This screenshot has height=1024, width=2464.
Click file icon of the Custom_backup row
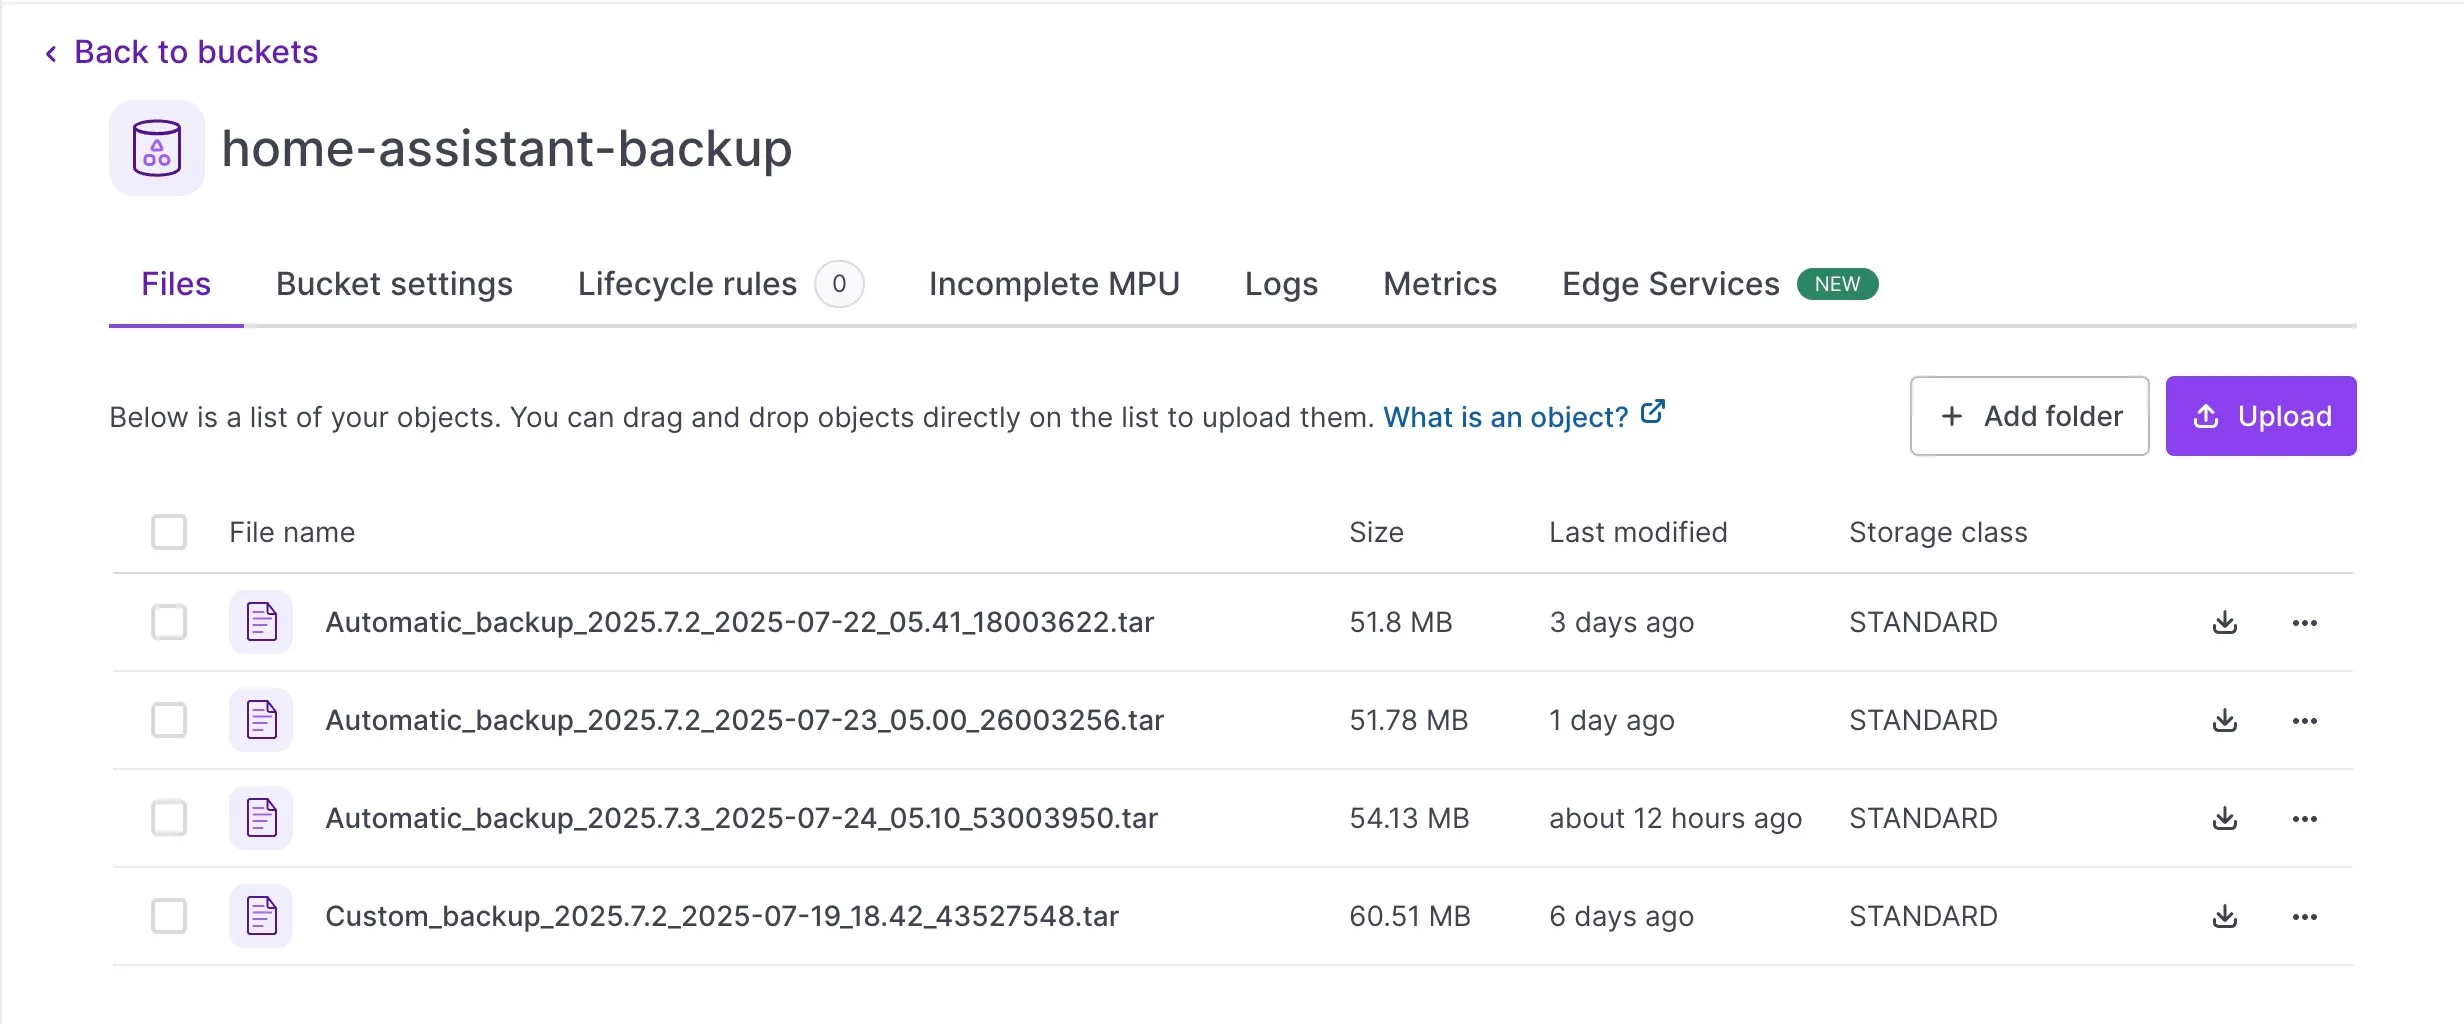261,916
